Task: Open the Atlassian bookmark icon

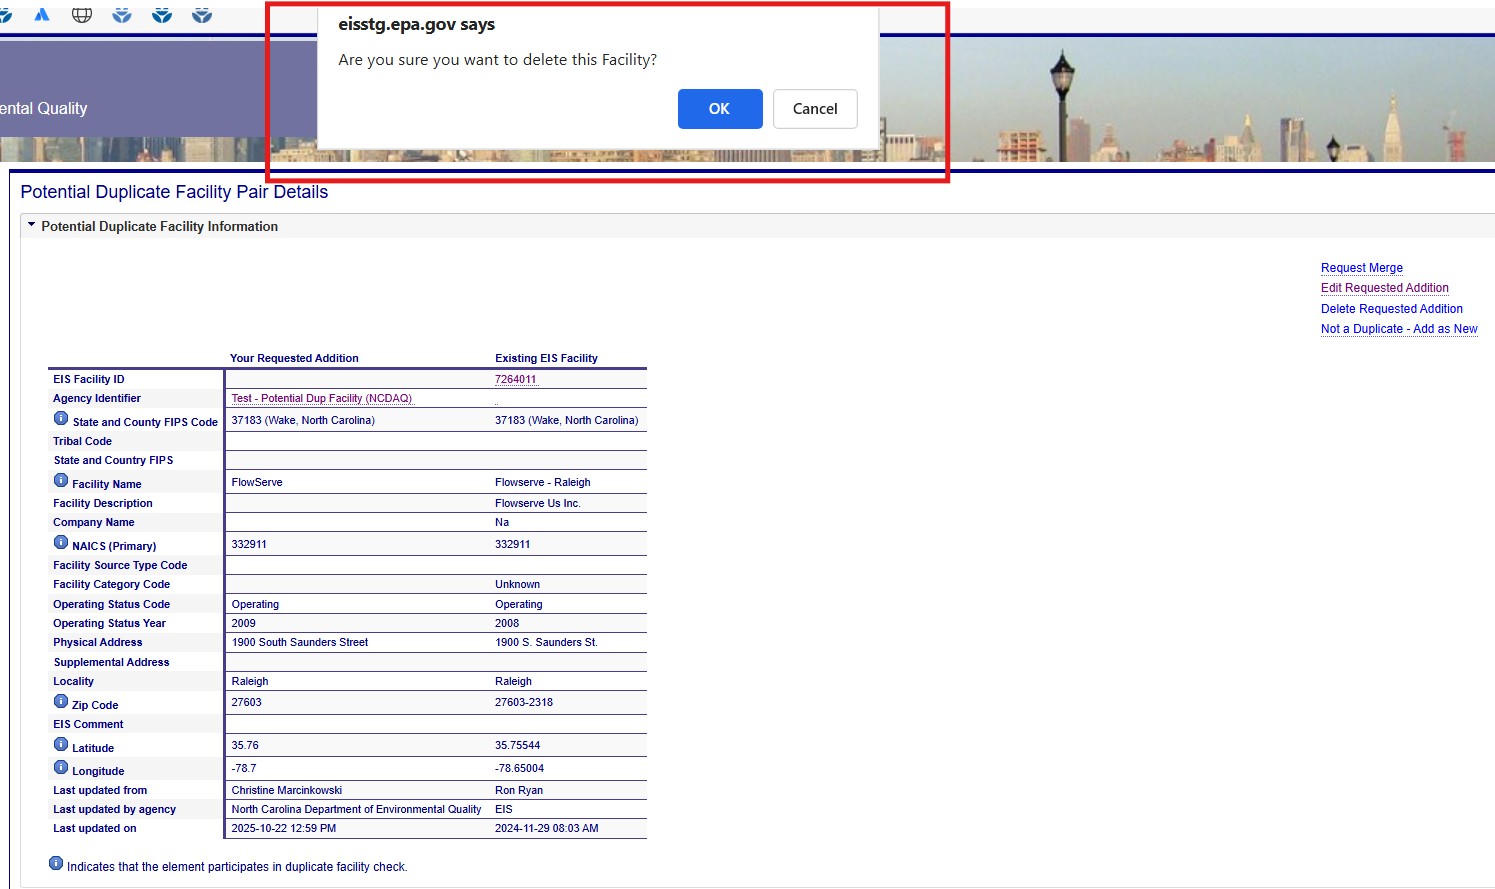Action: point(42,15)
